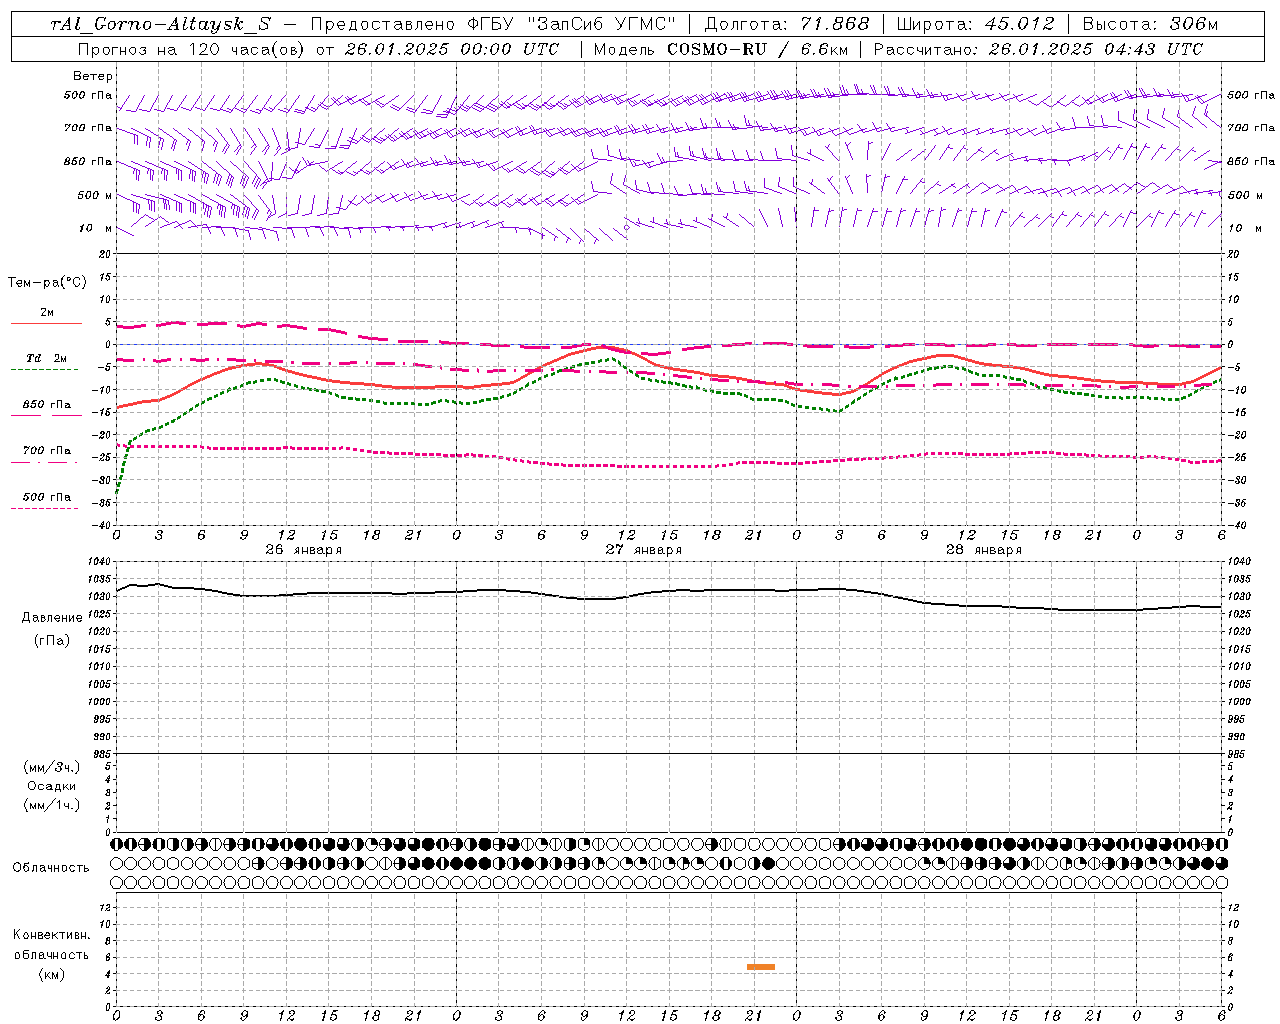Click the Осадки panel label
The image size is (1280, 1024).
[x=52, y=786]
